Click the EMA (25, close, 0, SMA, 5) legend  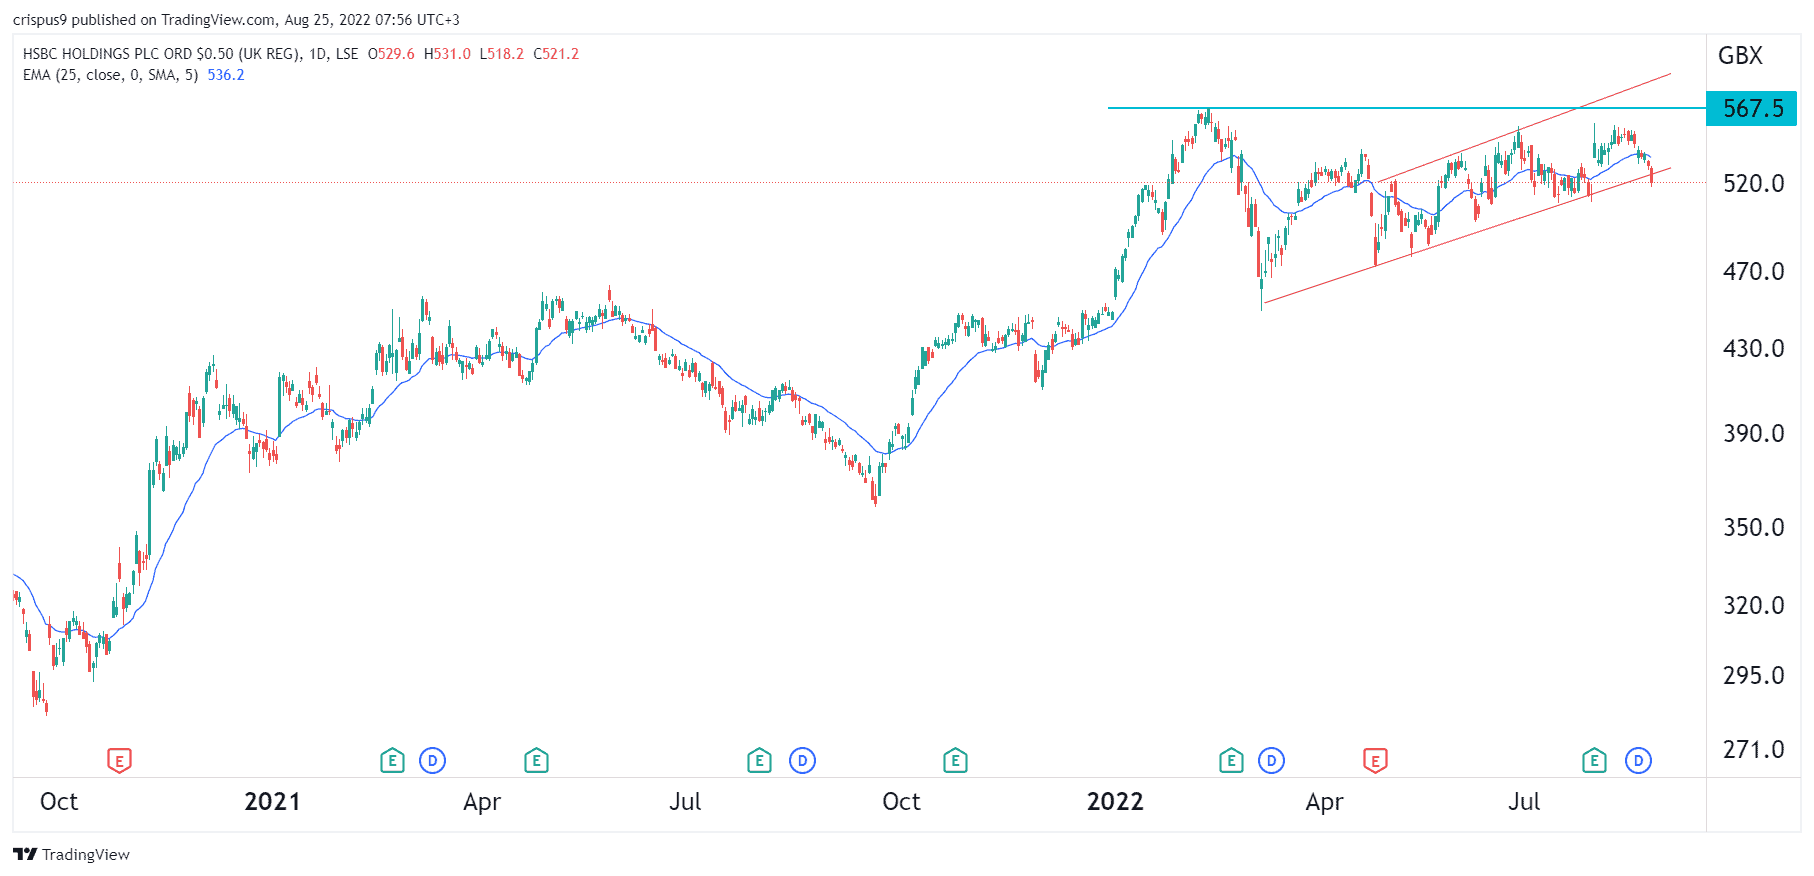(110, 75)
